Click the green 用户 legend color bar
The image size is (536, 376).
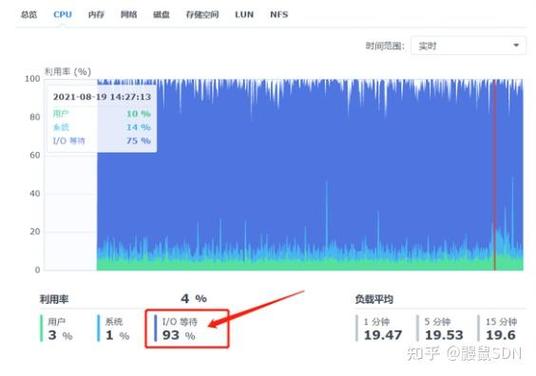click(x=41, y=328)
